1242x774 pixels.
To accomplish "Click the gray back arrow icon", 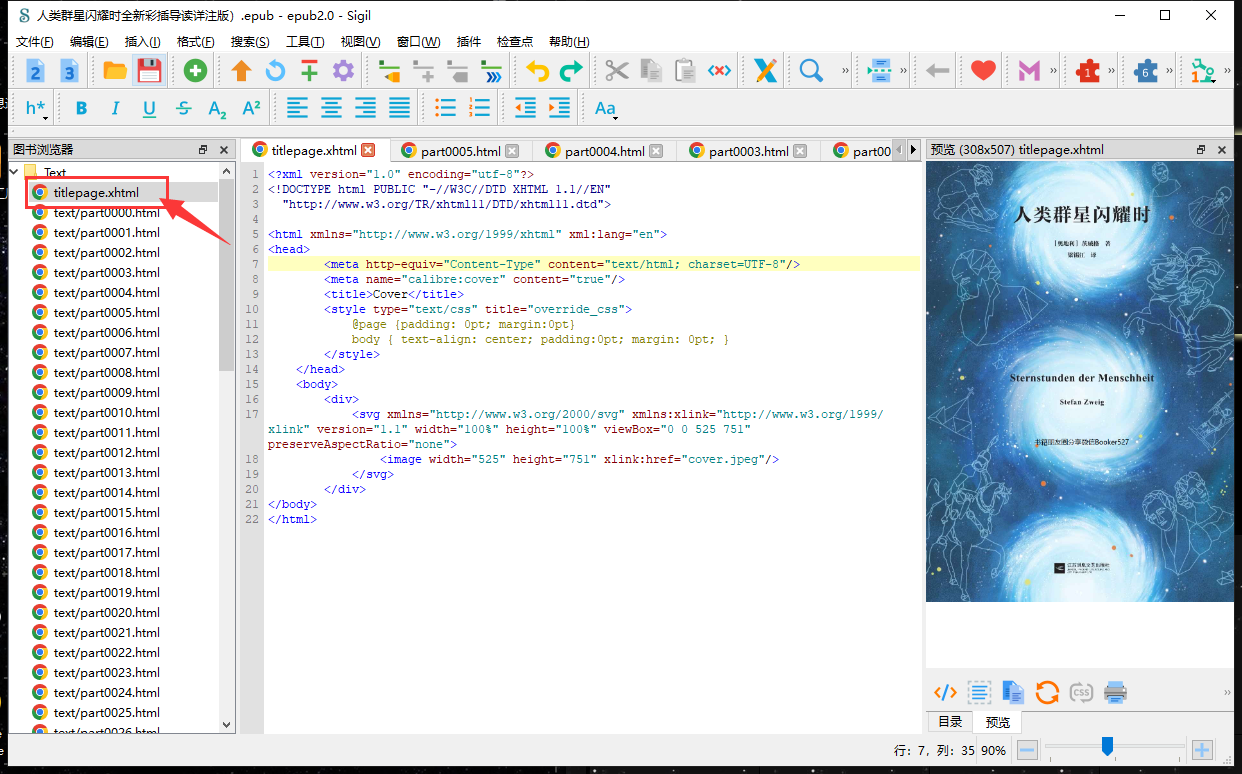I will (x=938, y=71).
